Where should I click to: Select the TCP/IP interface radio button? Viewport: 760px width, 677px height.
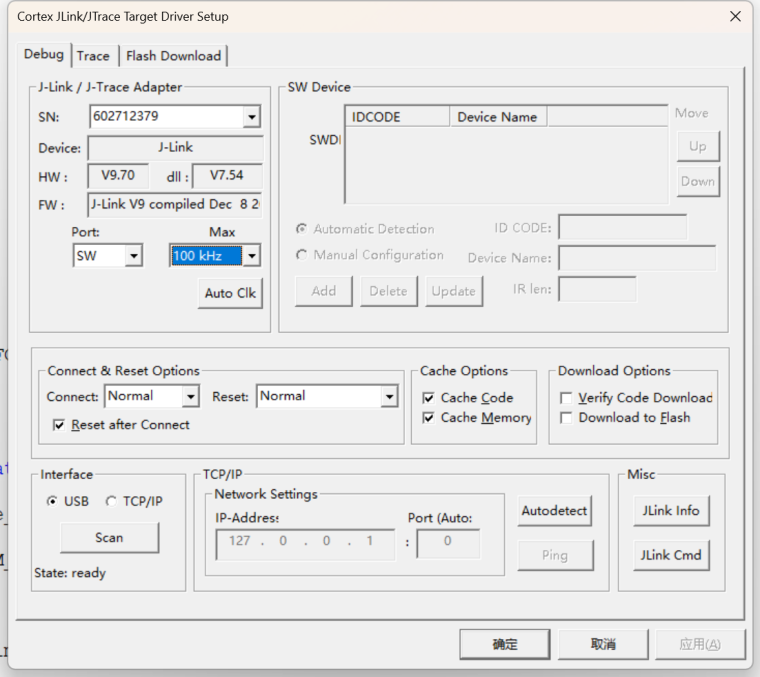tap(111, 501)
